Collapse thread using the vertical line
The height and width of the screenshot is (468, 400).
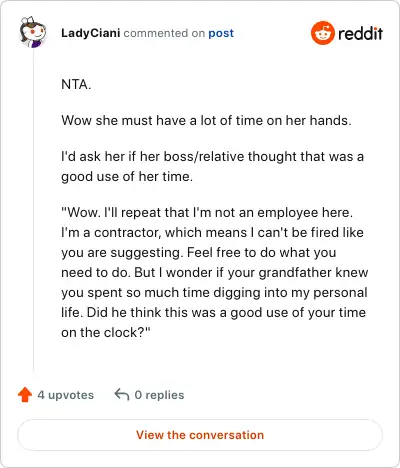33,210
